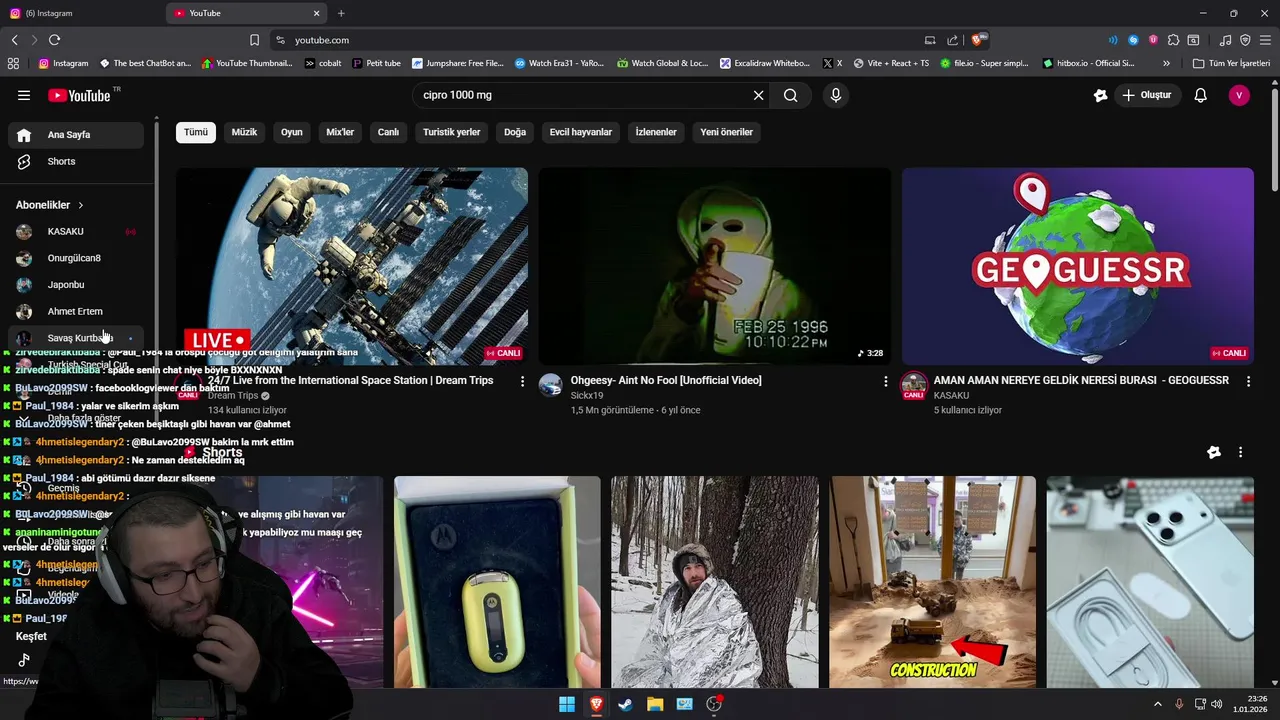Select the Doğa filter chip

pos(515,132)
